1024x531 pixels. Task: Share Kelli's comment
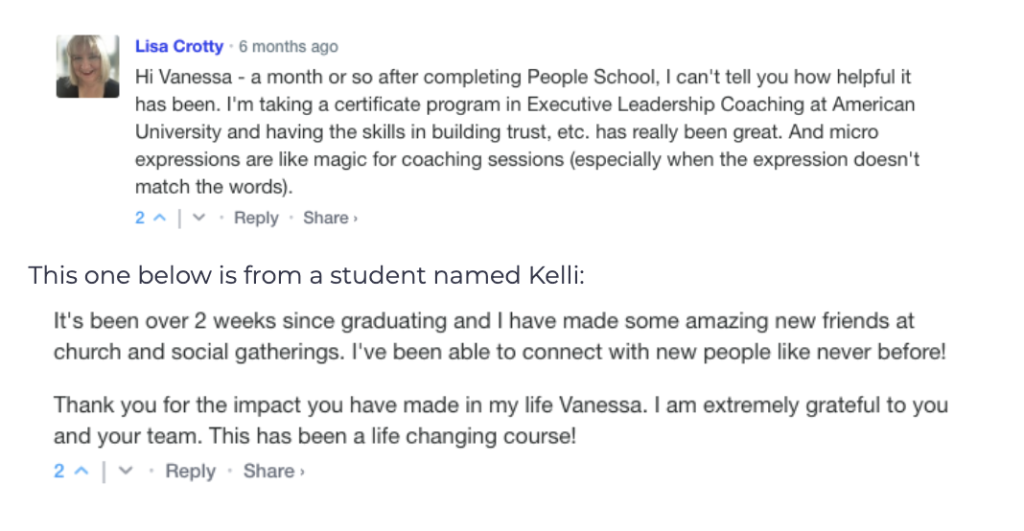(269, 471)
